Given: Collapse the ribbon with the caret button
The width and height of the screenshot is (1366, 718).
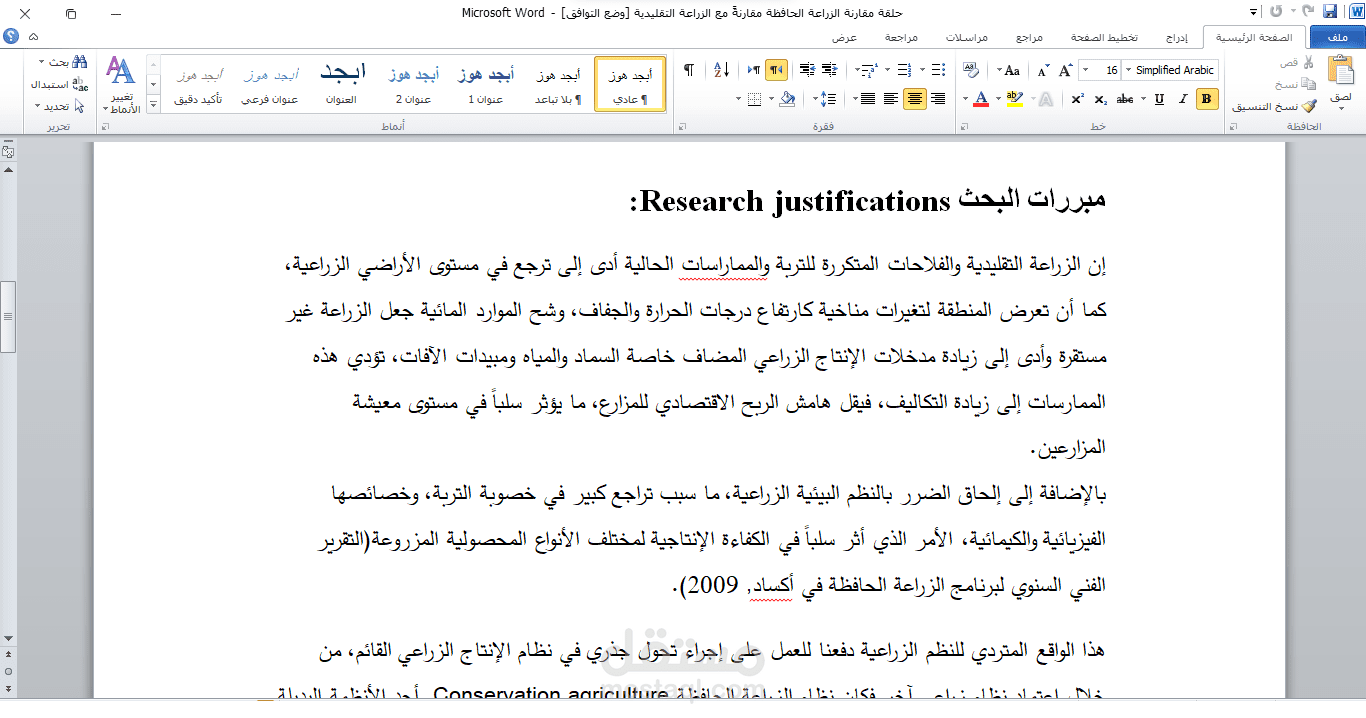Looking at the screenshot, I should 33,37.
